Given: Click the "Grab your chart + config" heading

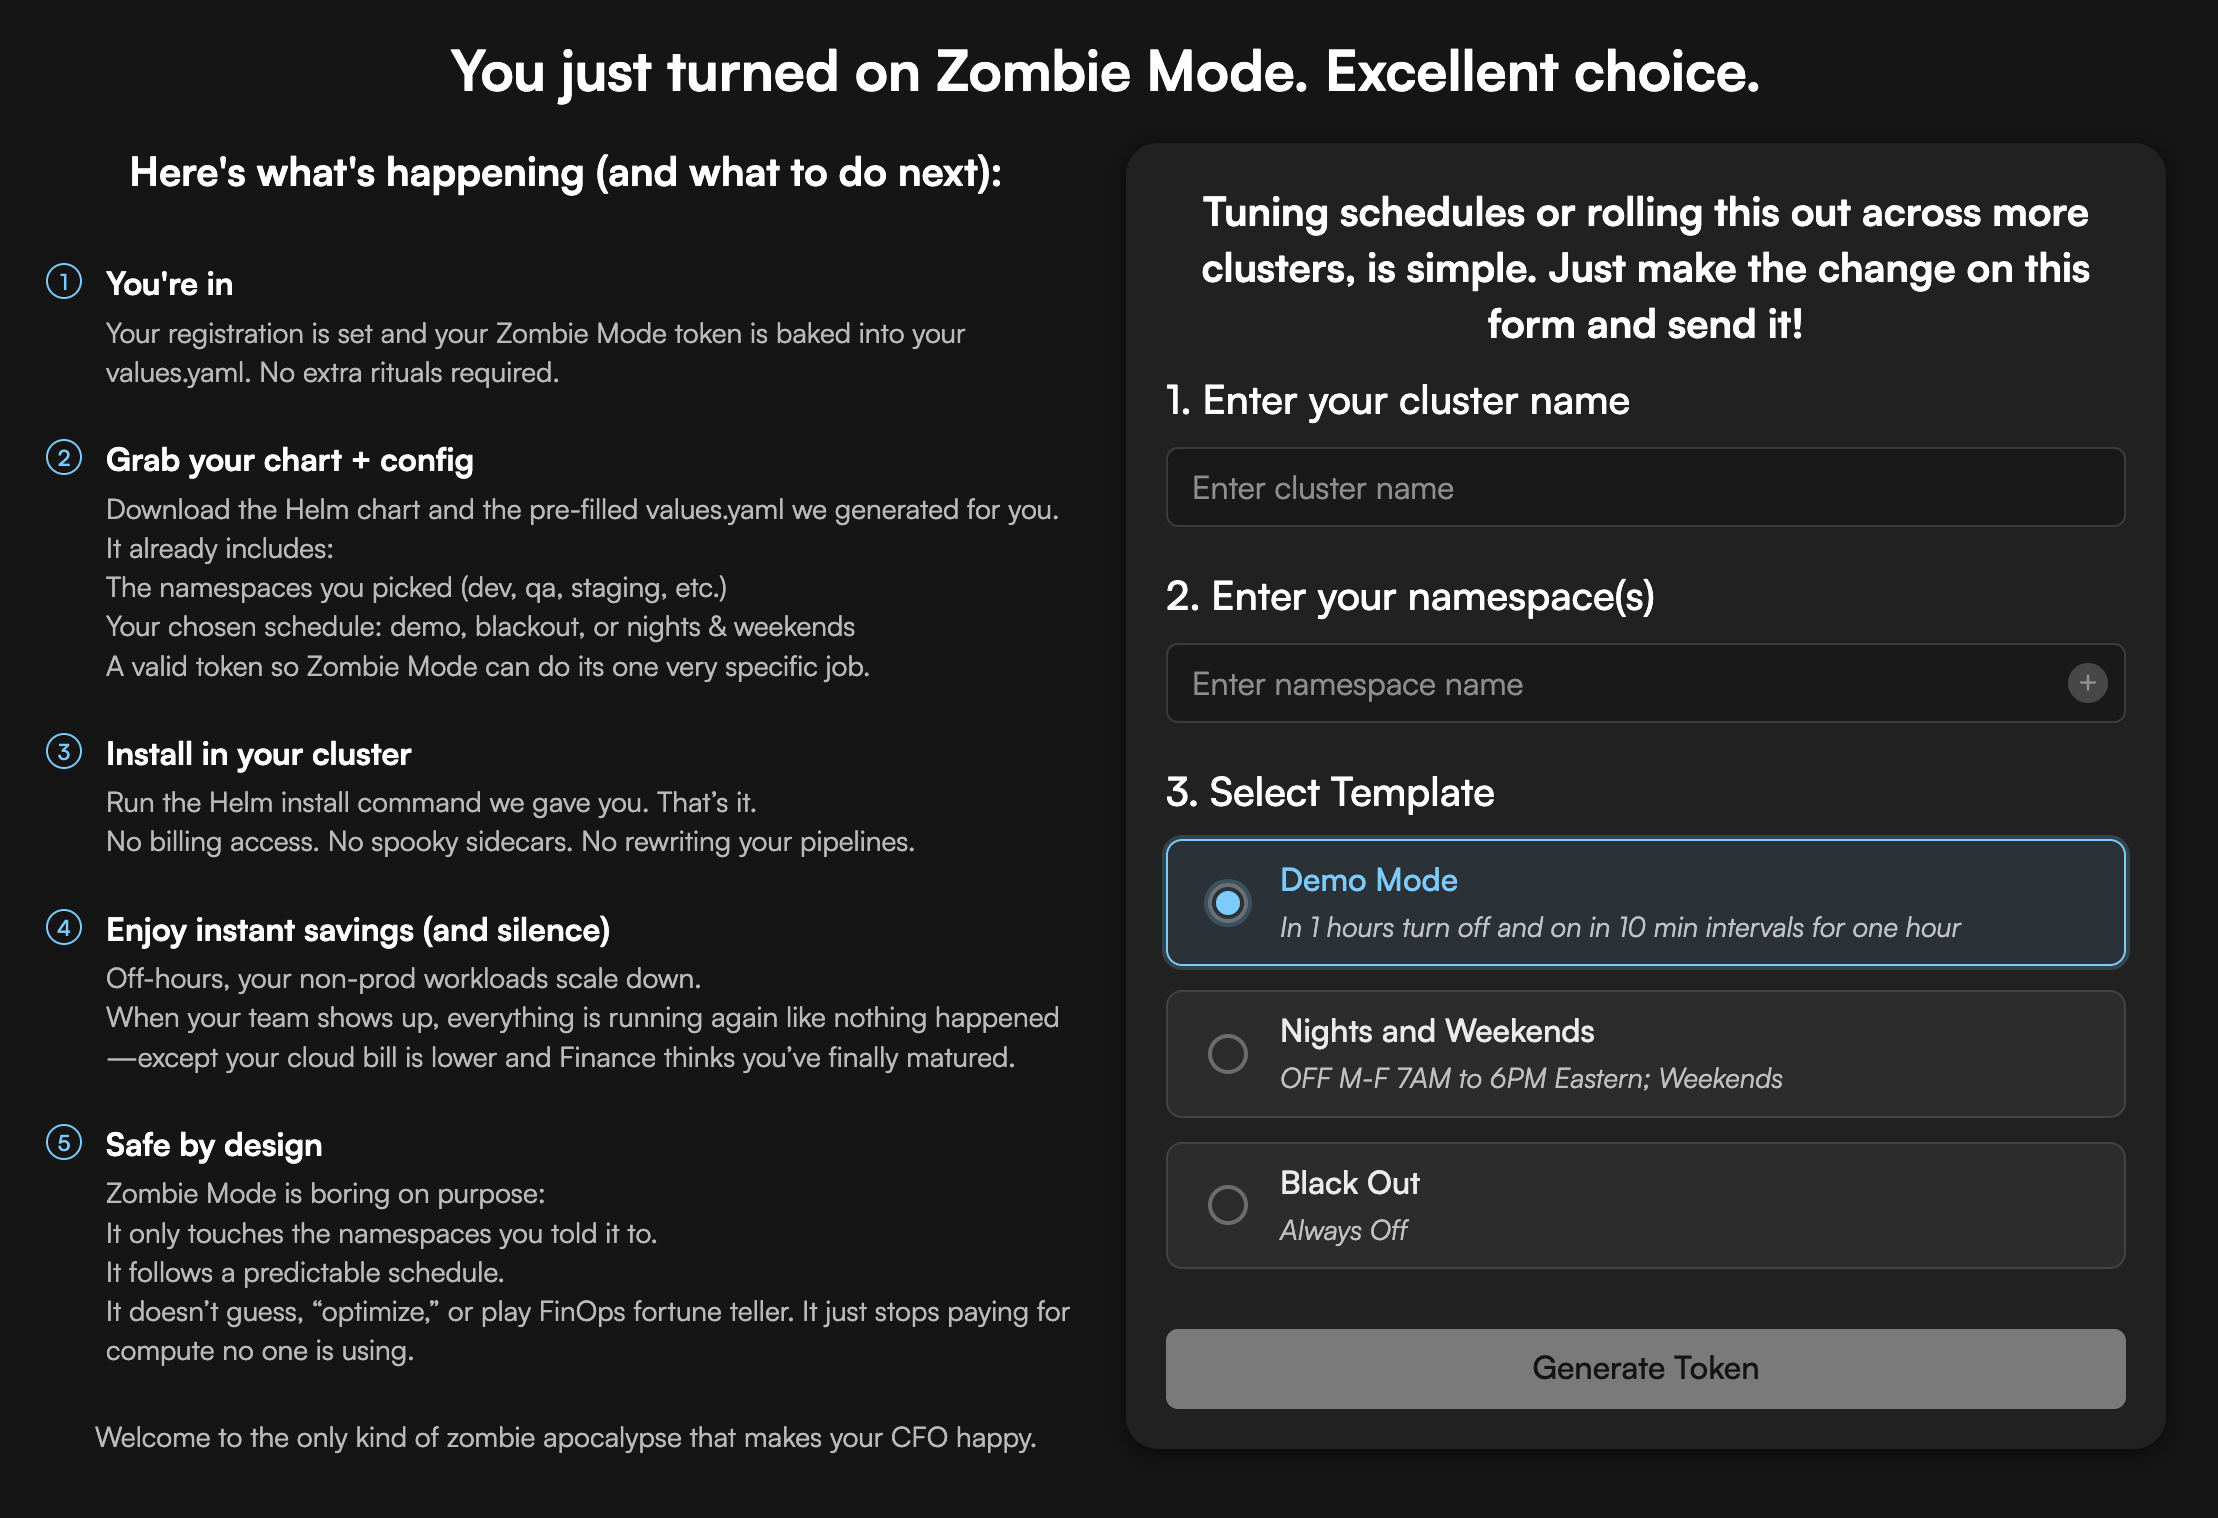Looking at the screenshot, I should click(x=290, y=460).
